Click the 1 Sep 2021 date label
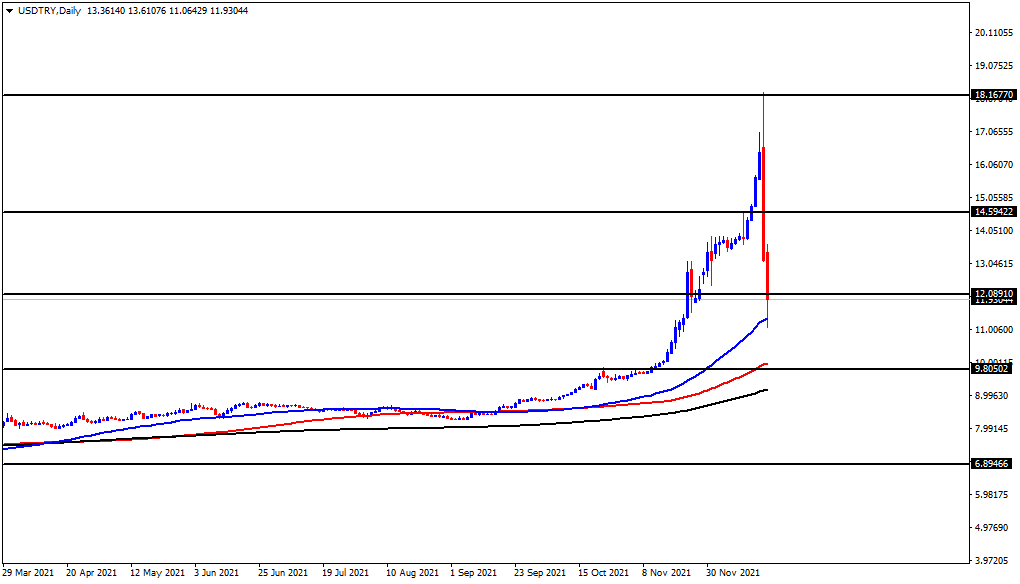Image resolution: width=1020 pixels, height=584 pixels. pyautogui.click(x=474, y=573)
